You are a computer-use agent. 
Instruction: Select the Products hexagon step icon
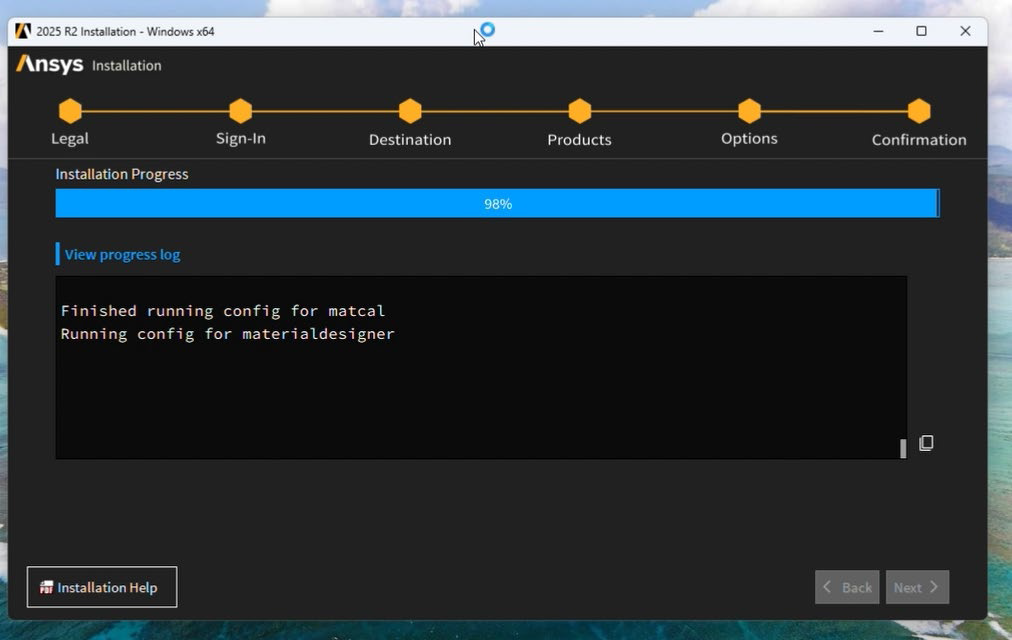[x=579, y=111]
